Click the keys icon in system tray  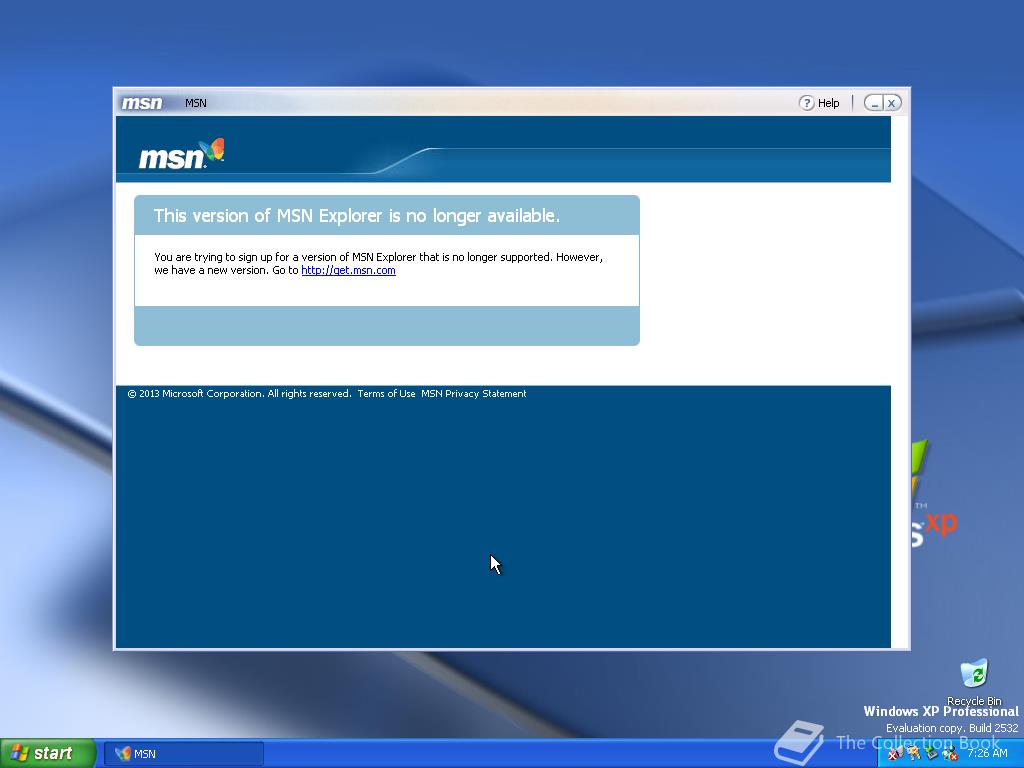(914, 753)
